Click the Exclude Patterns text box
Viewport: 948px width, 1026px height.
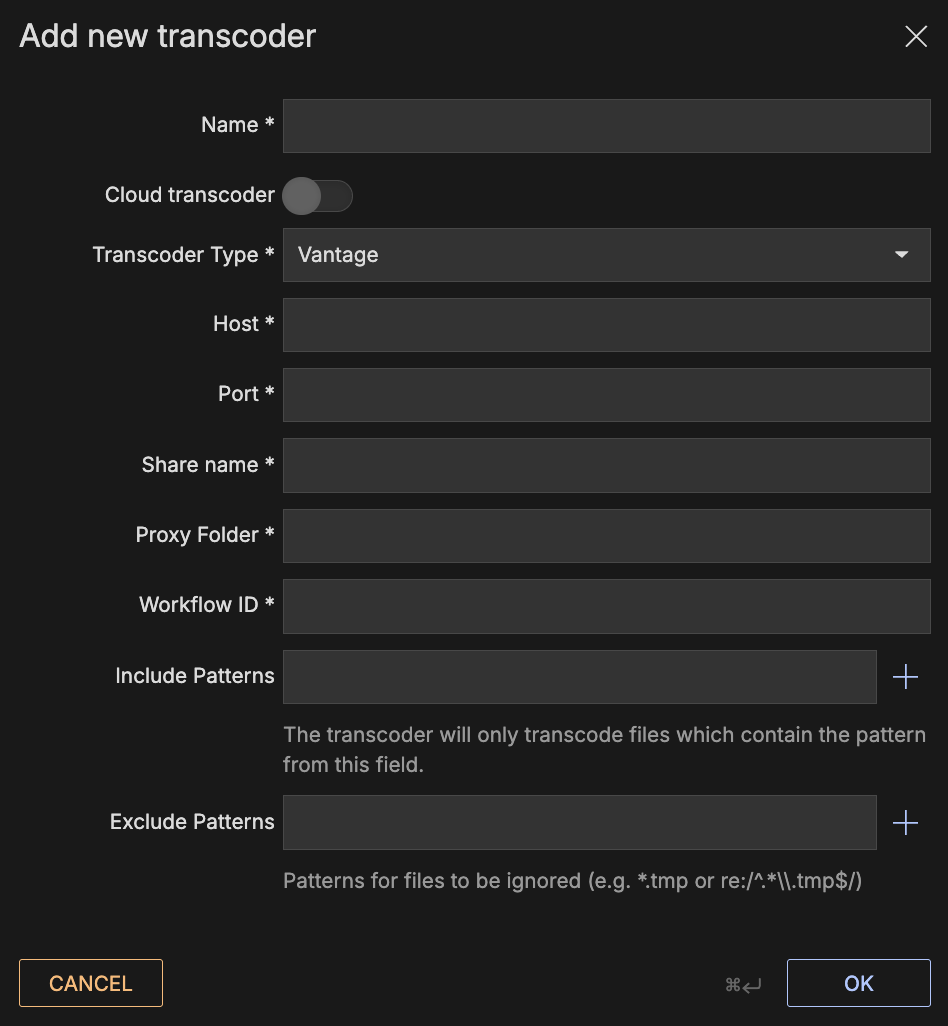579,822
